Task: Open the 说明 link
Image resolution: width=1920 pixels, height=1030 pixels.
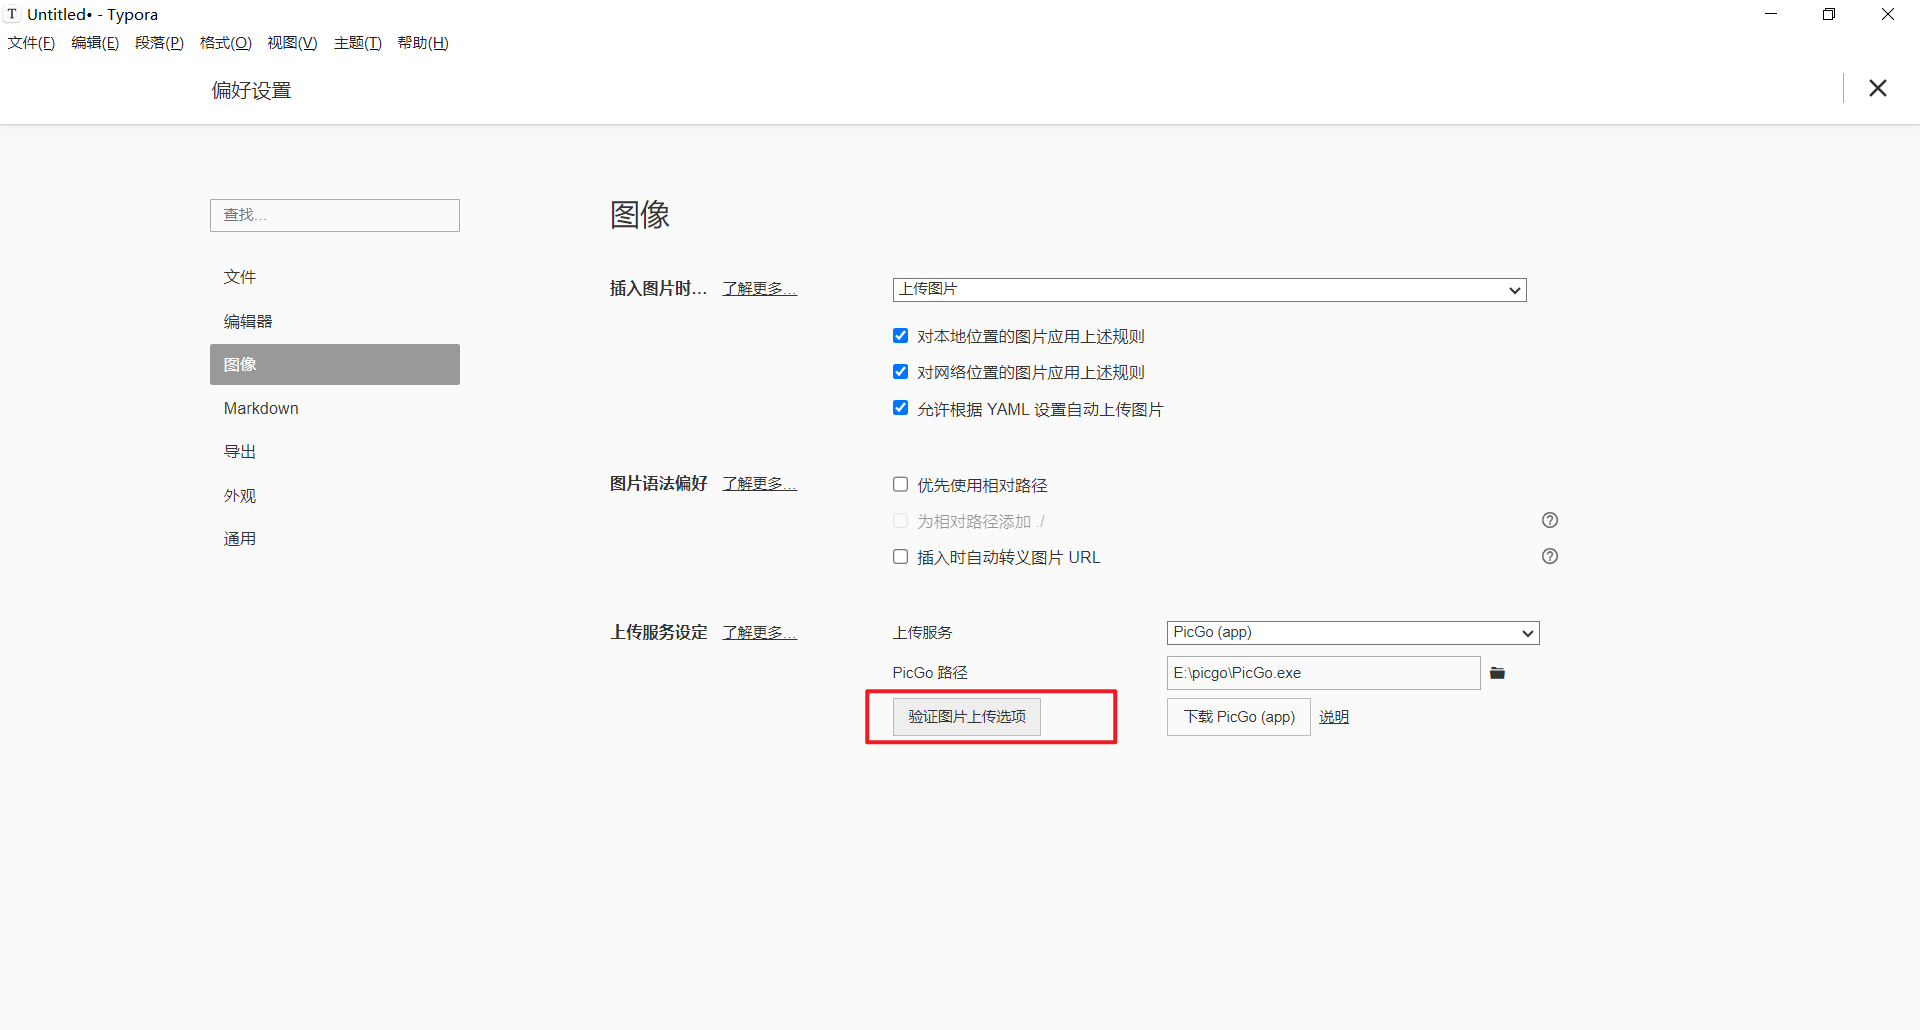Action: tap(1334, 717)
